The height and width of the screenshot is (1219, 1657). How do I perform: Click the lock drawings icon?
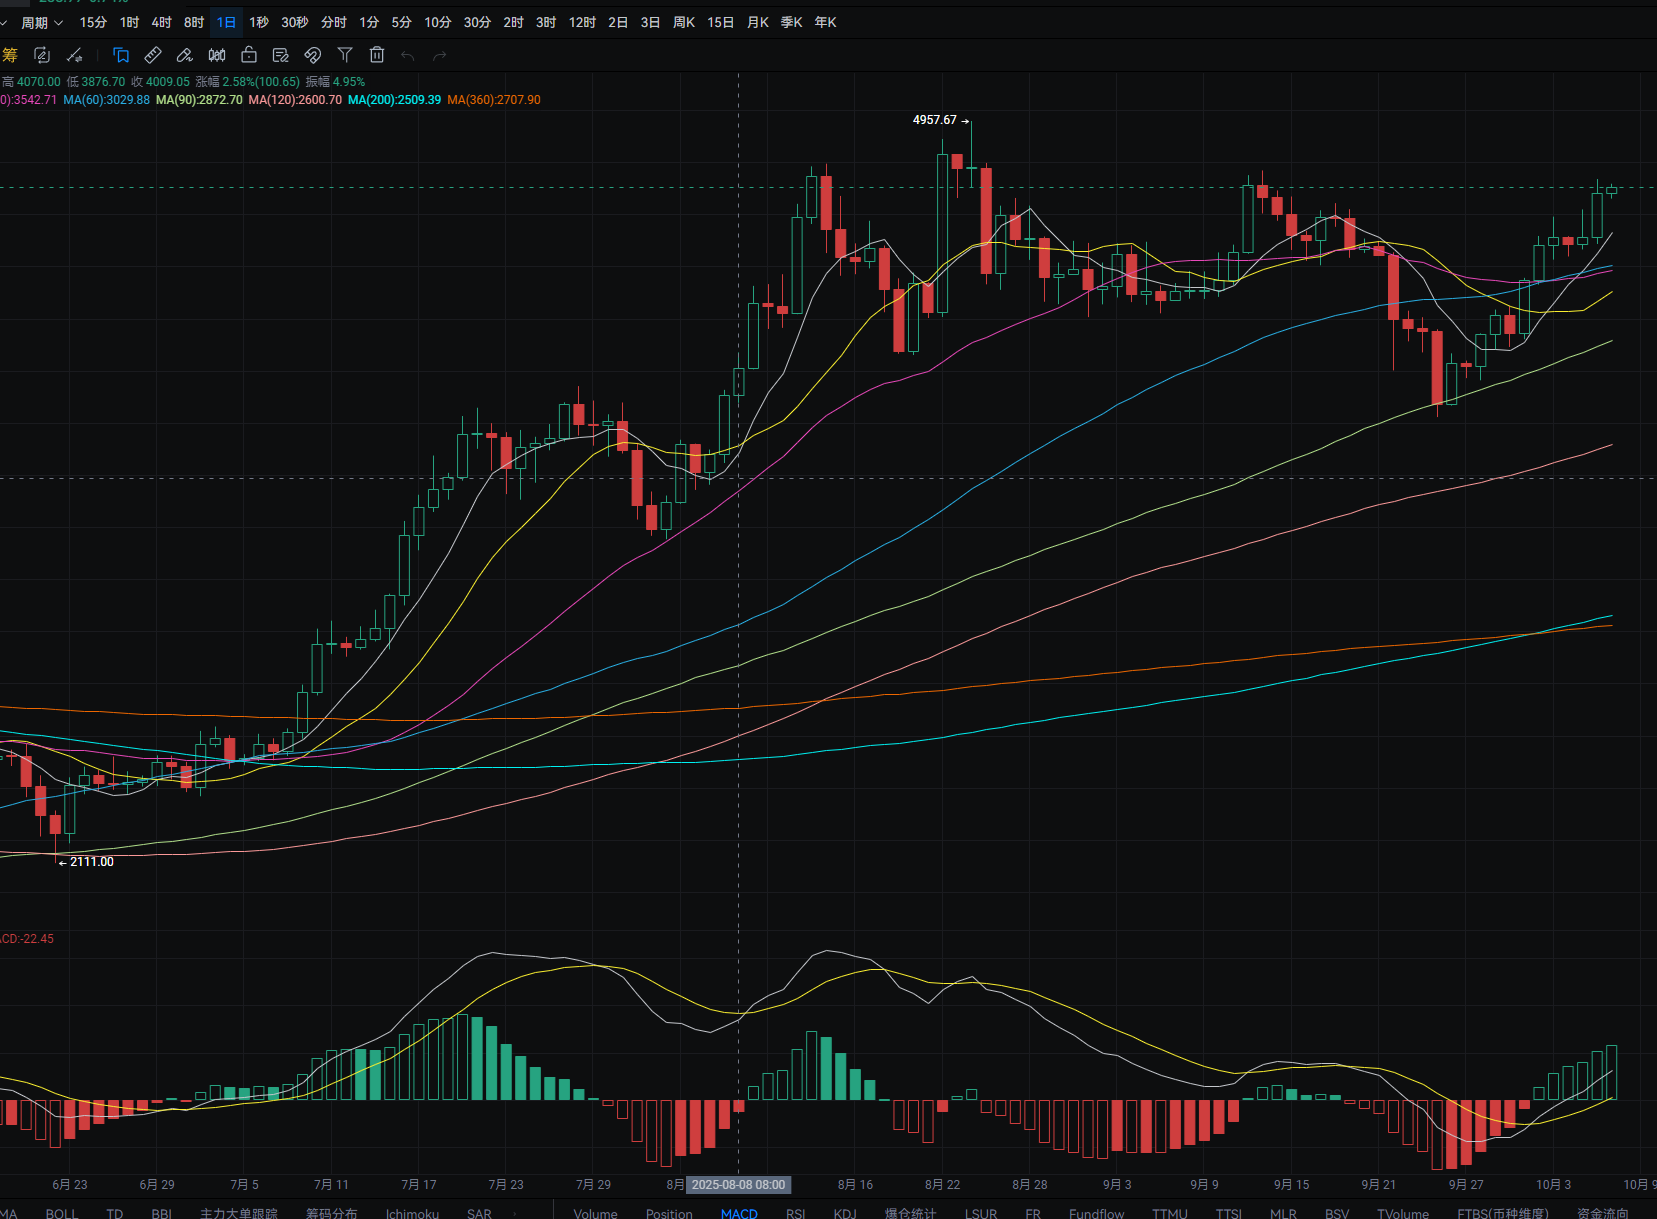pyautogui.click(x=249, y=55)
